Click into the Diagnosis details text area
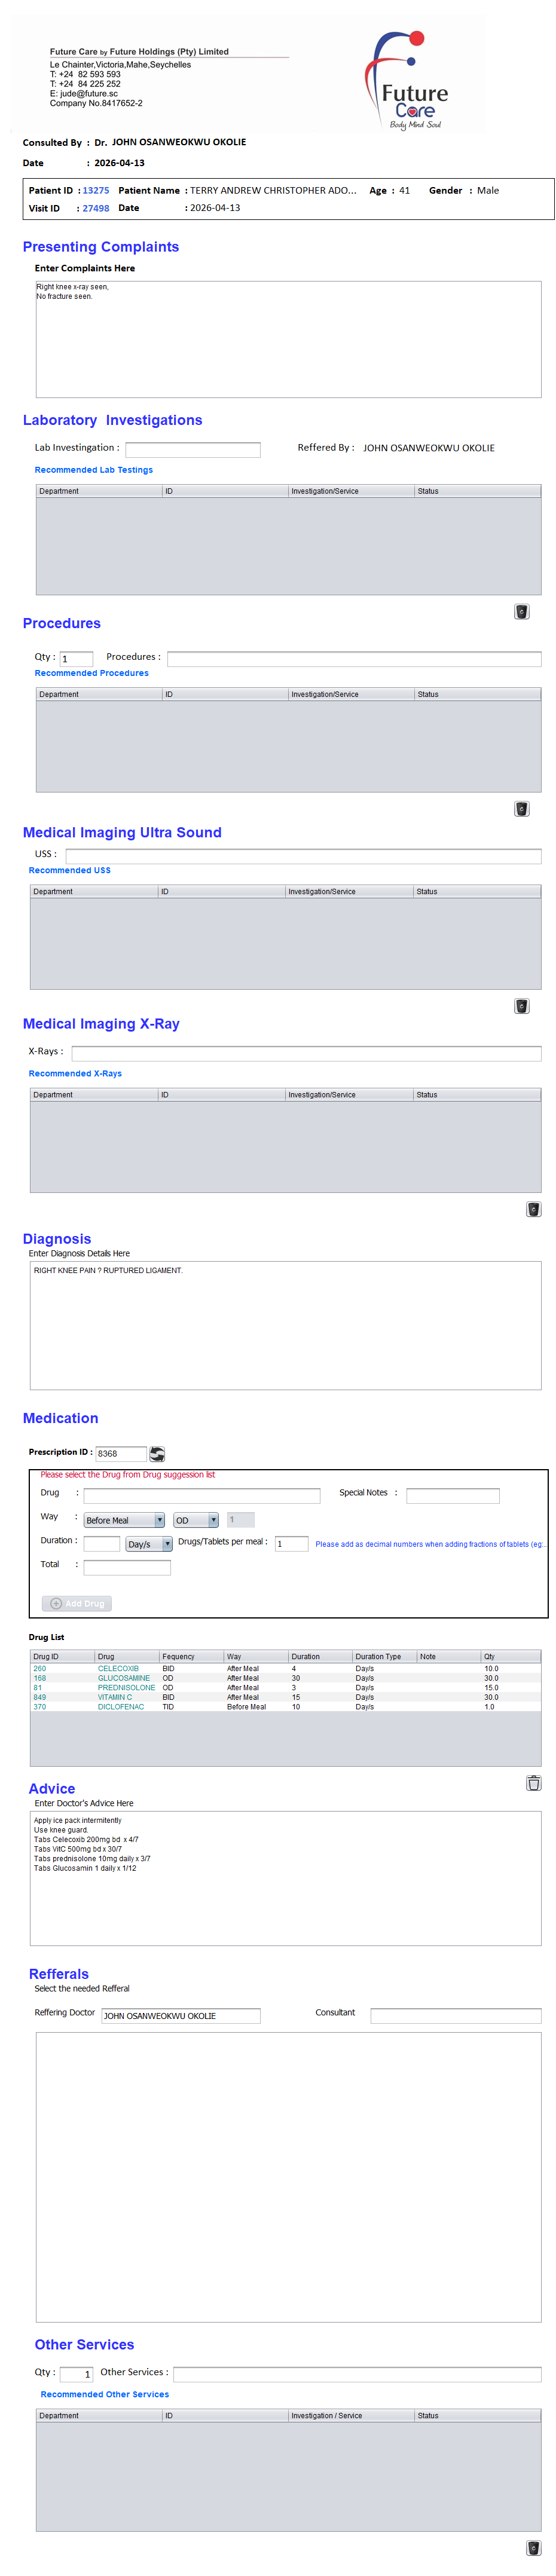 pyautogui.click(x=285, y=1324)
